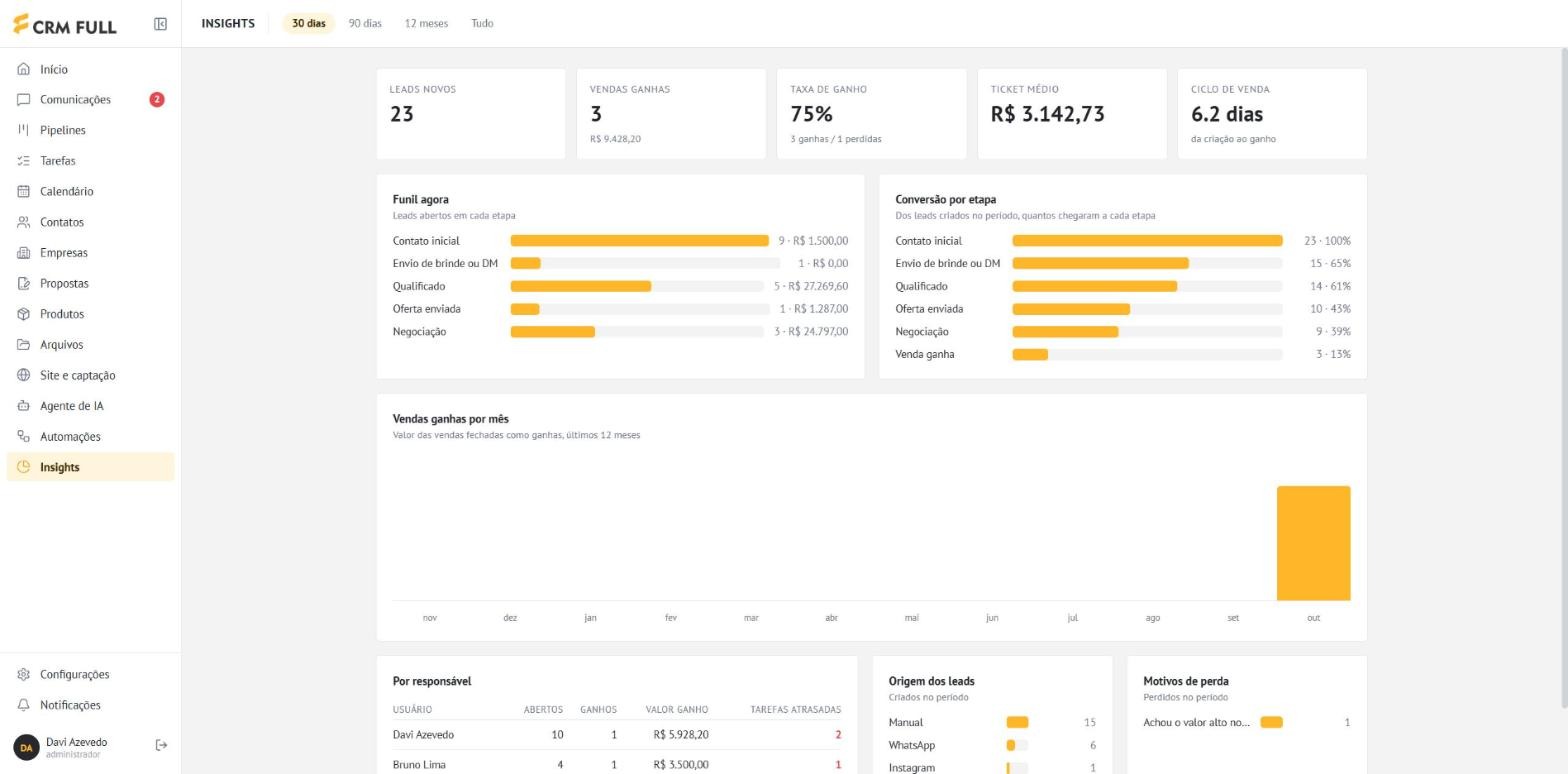Image resolution: width=1568 pixels, height=774 pixels.
Task: Click the Venda ganha conversion bar
Action: tap(1030, 355)
